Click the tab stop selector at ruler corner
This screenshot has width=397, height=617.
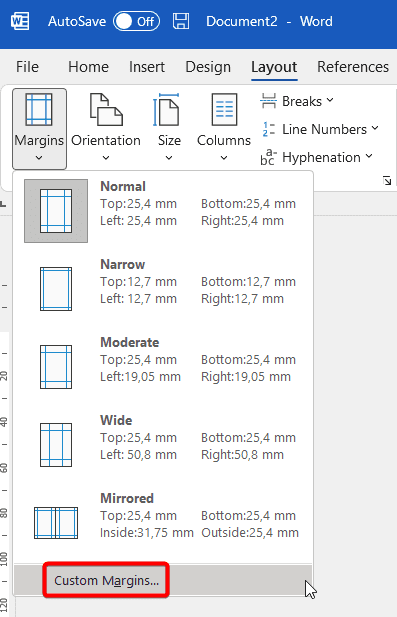point(3,204)
